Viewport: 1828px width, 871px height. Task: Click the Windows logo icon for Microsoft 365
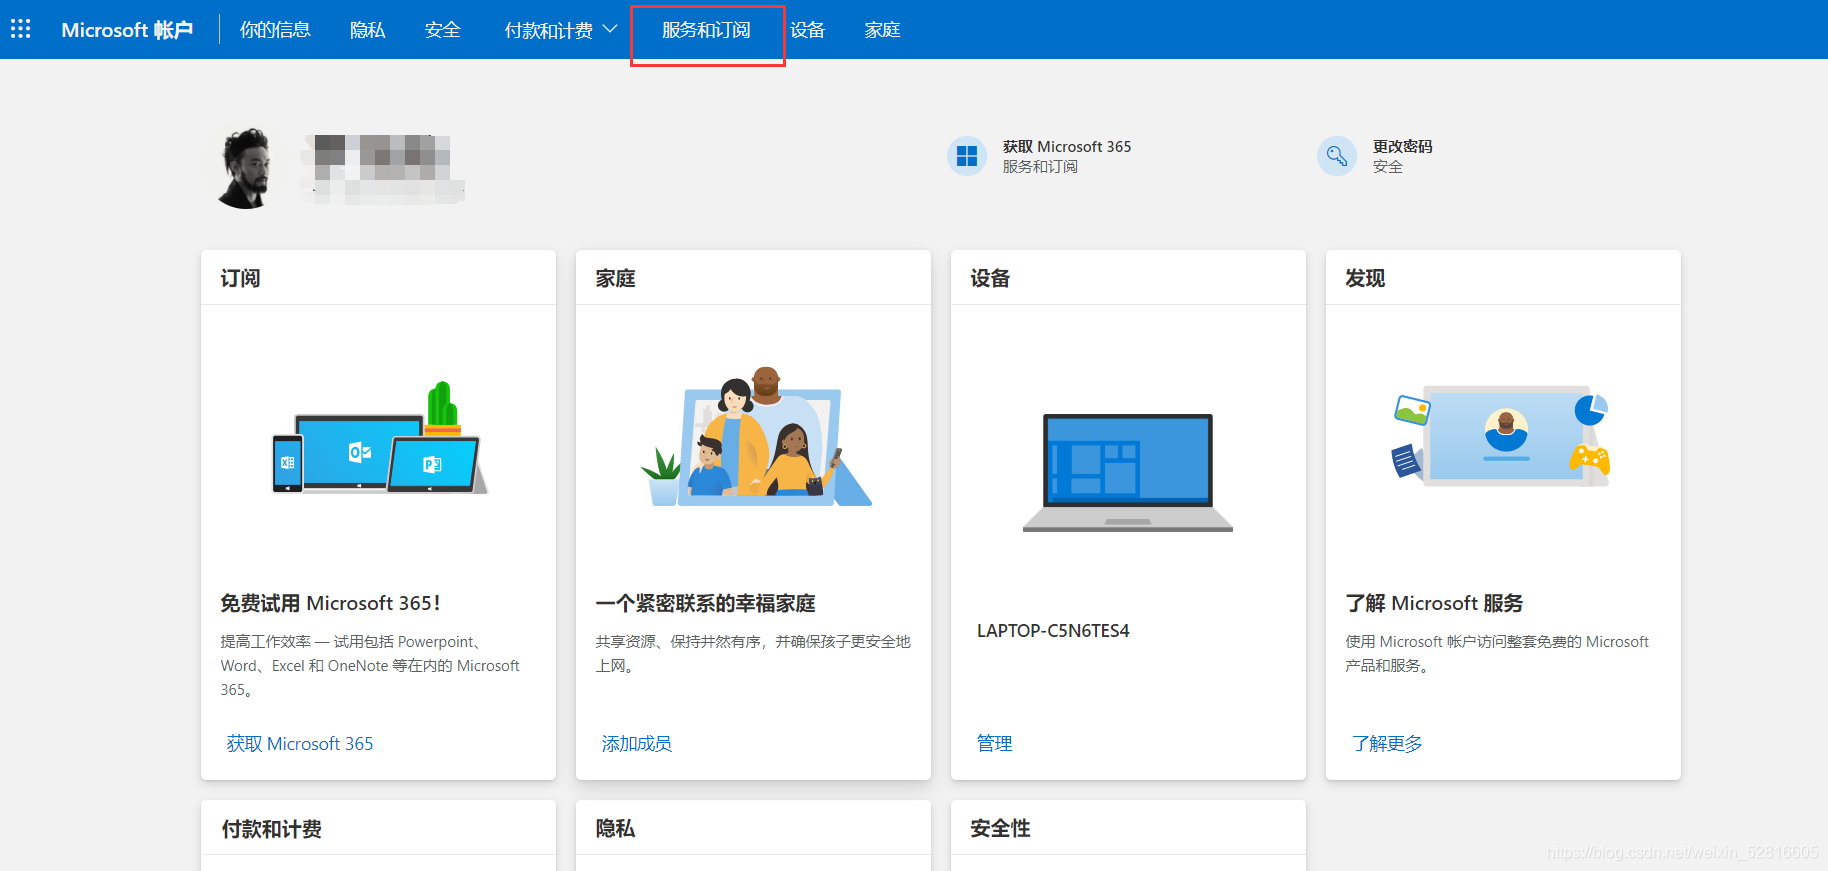967,156
